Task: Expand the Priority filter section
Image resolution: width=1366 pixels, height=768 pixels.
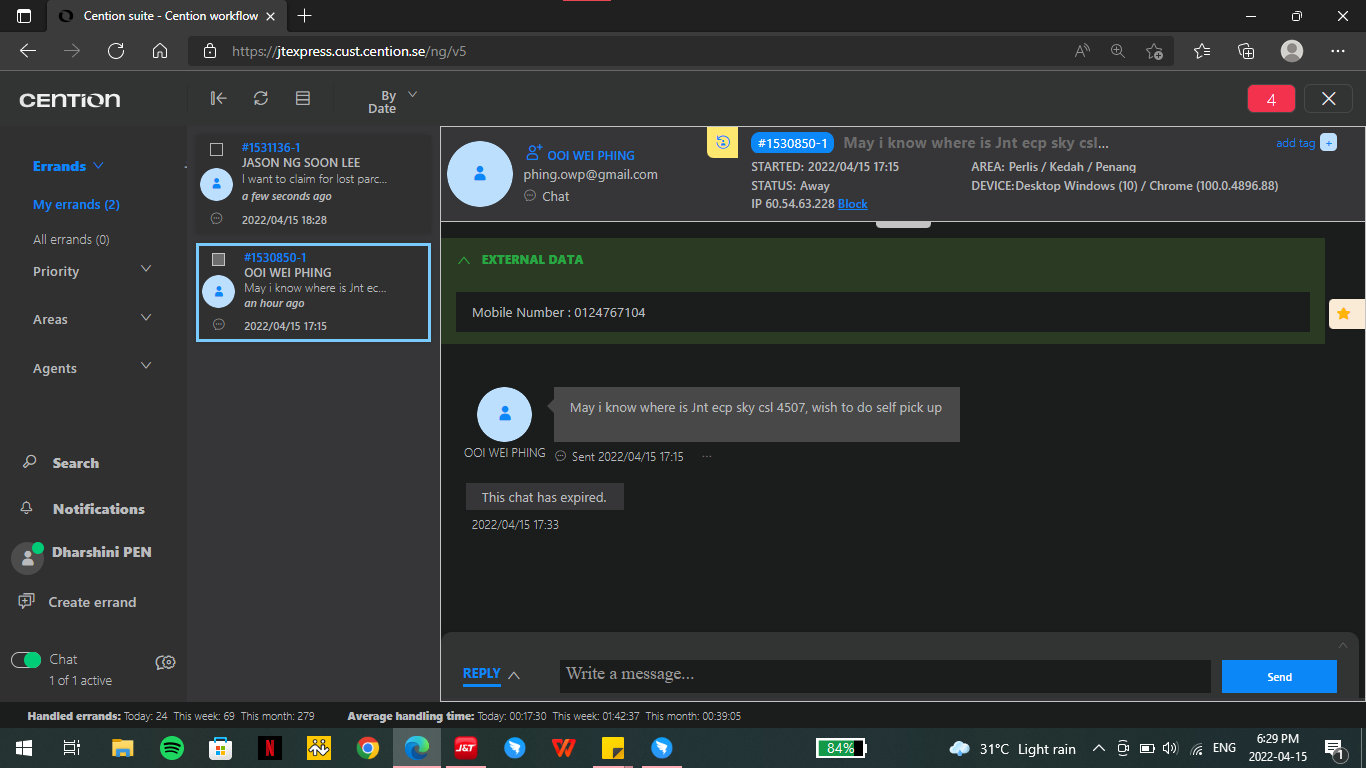Action: click(x=146, y=270)
